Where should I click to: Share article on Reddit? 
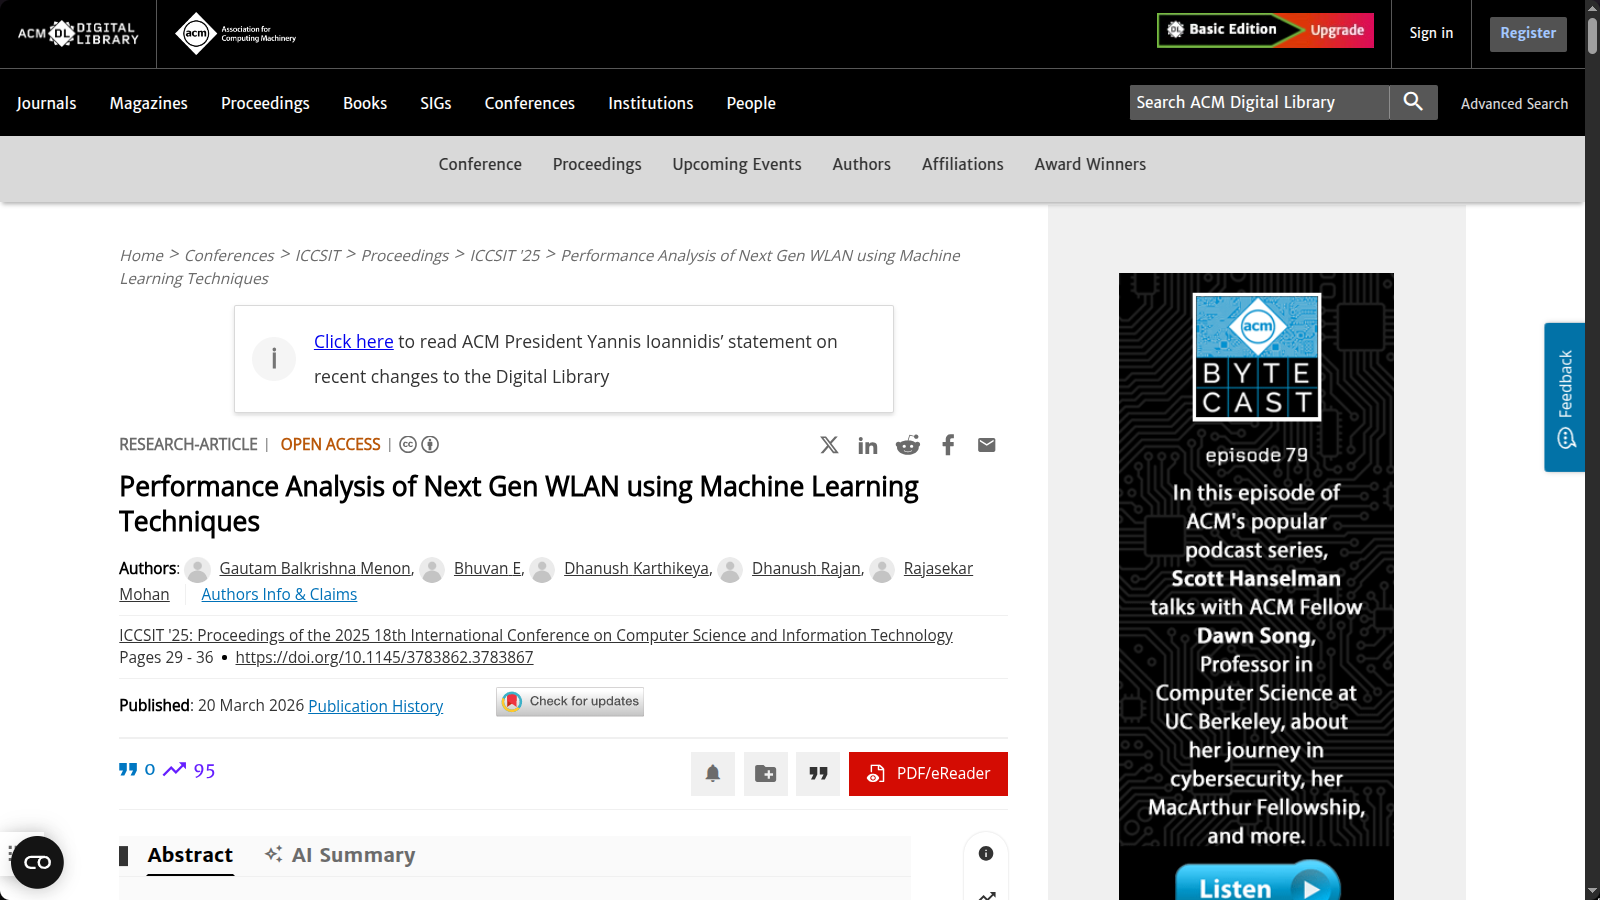pyautogui.click(x=907, y=445)
